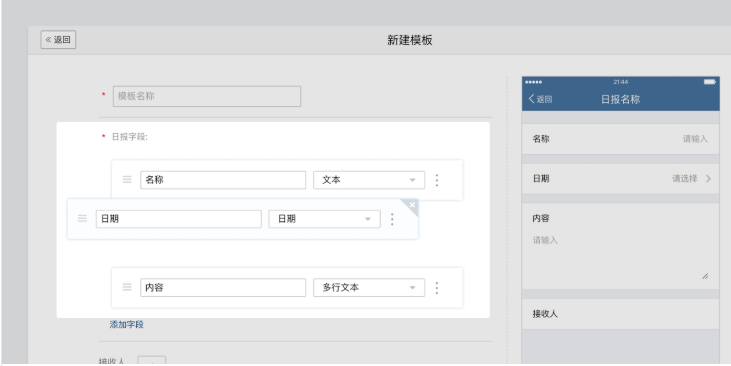Viewport: 731px width, 366px height.
Task: Expand the 文本 type dropdown
Action: tap(369, 180)
